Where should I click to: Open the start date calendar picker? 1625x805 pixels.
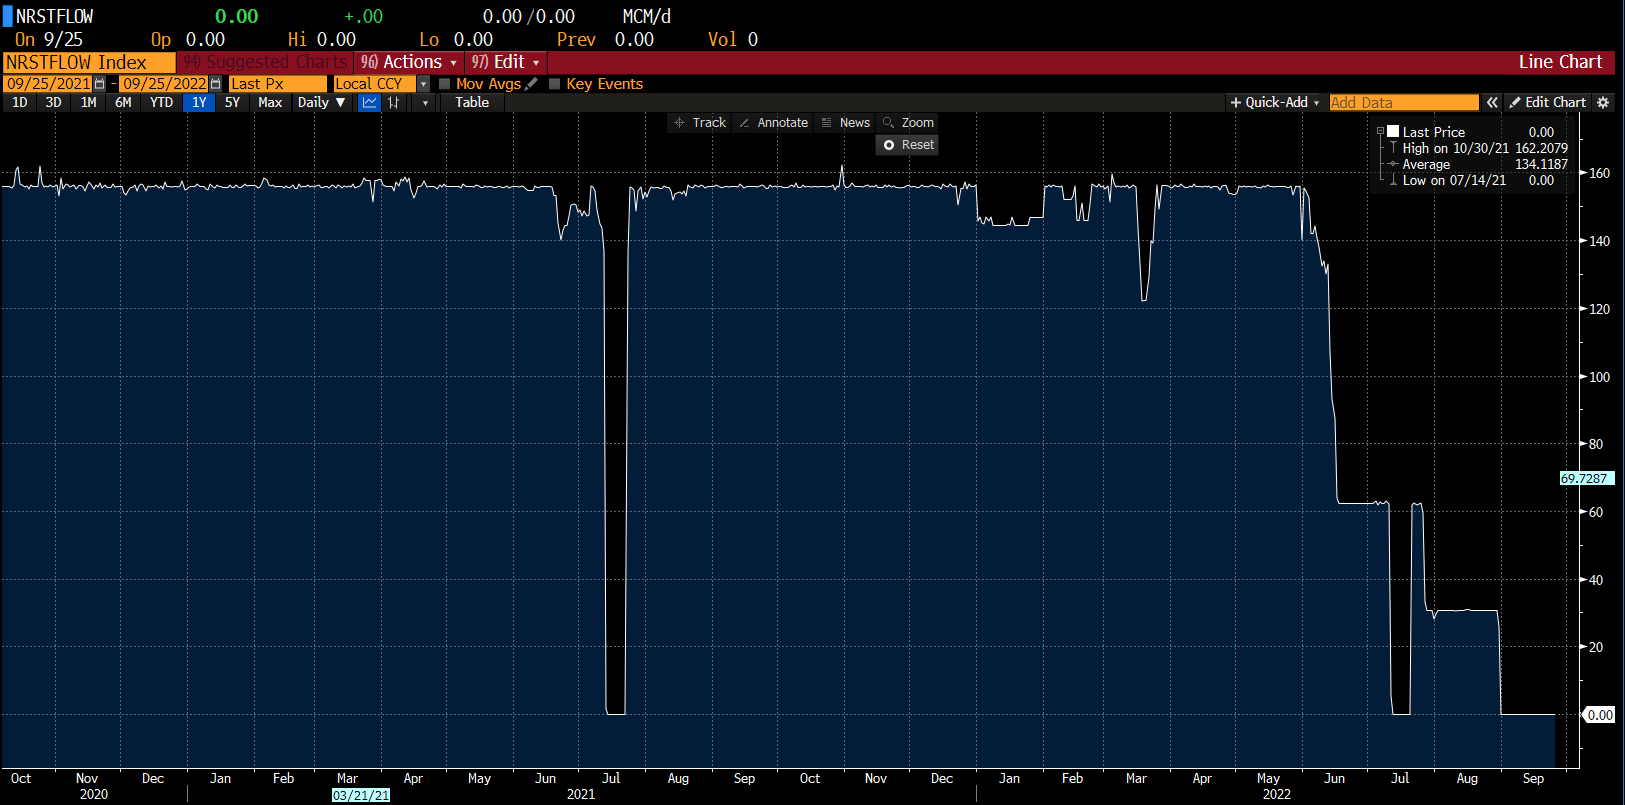tap(99, 84)
